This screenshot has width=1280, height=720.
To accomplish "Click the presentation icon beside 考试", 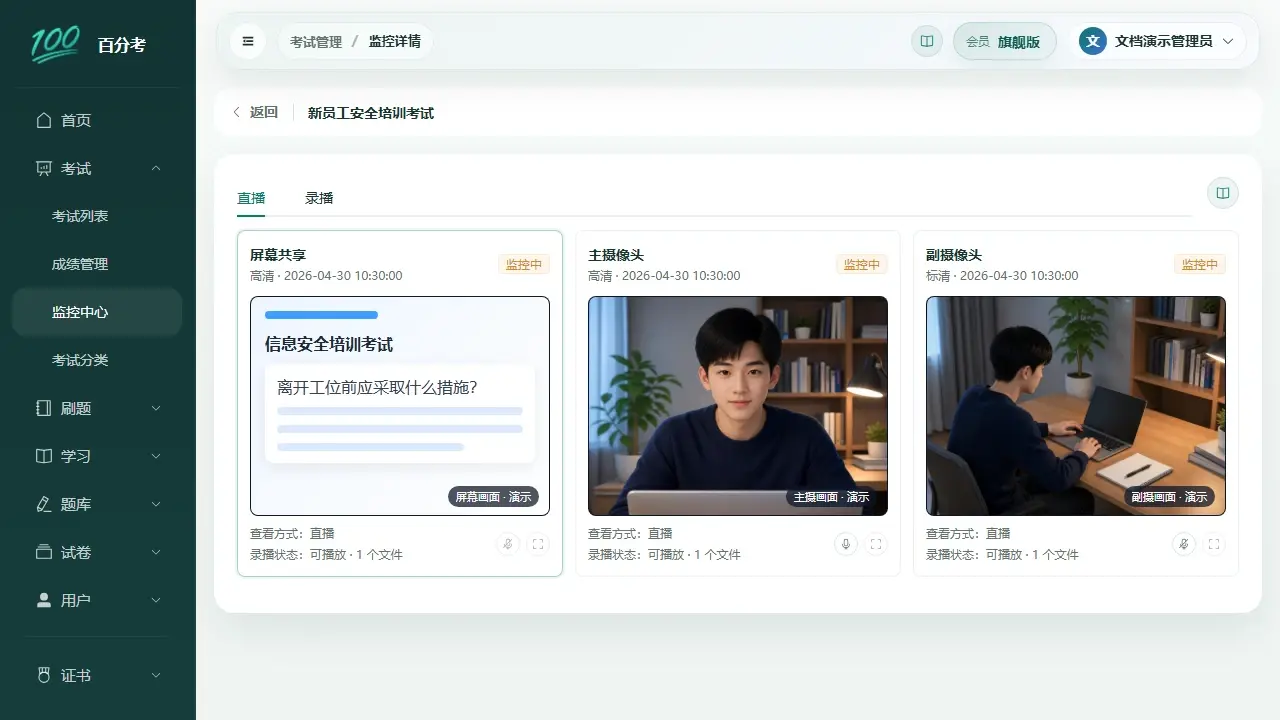I will click(43, 168).
